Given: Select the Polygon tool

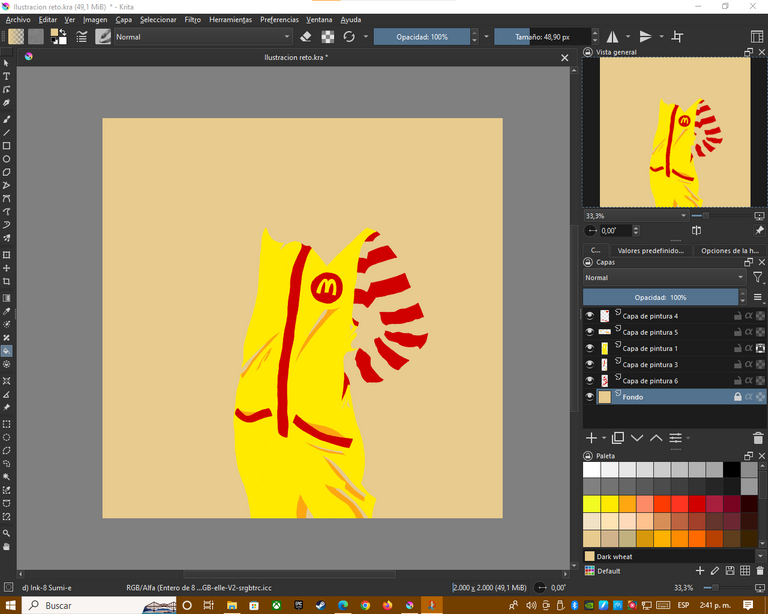Looking at the screenshot, I should [6, 172].
